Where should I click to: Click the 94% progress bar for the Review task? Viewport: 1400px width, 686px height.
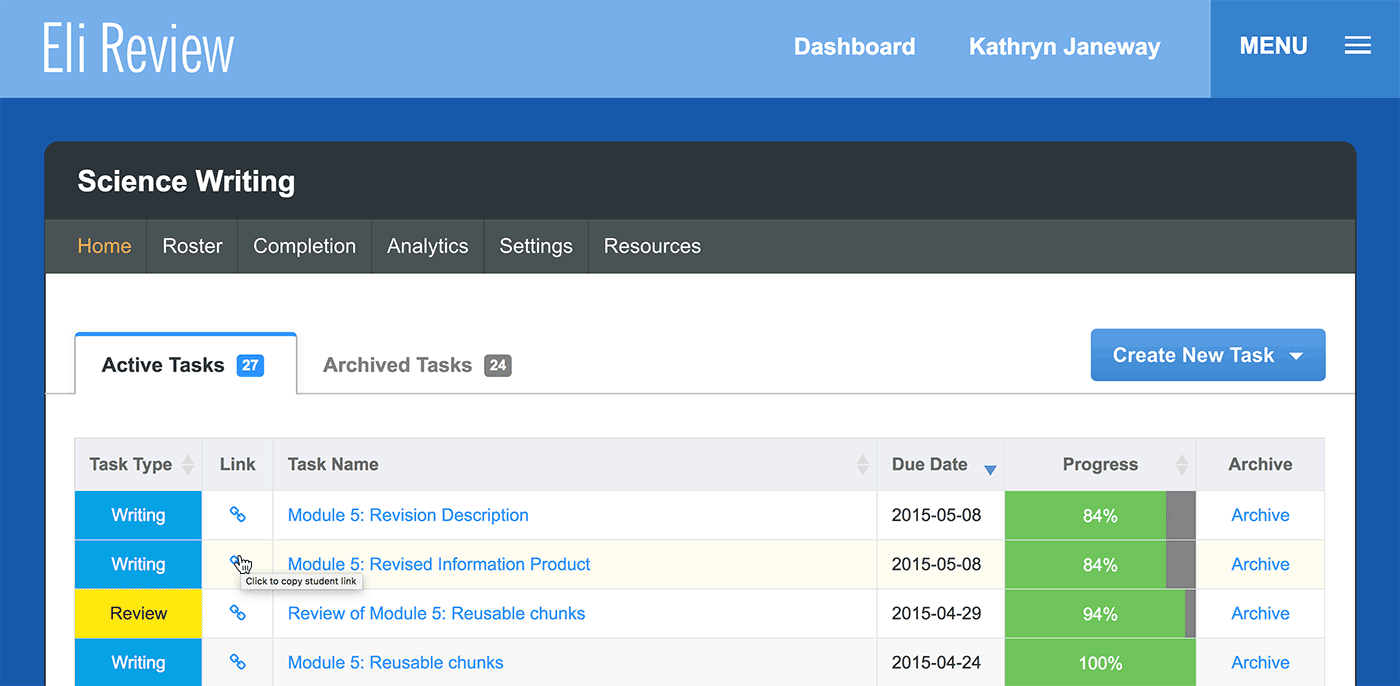tap(1100, 613)
